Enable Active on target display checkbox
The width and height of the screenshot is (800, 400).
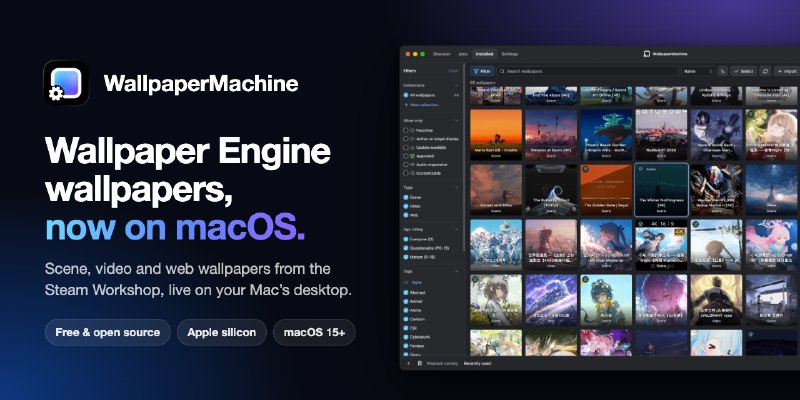[x=406, y=139]
